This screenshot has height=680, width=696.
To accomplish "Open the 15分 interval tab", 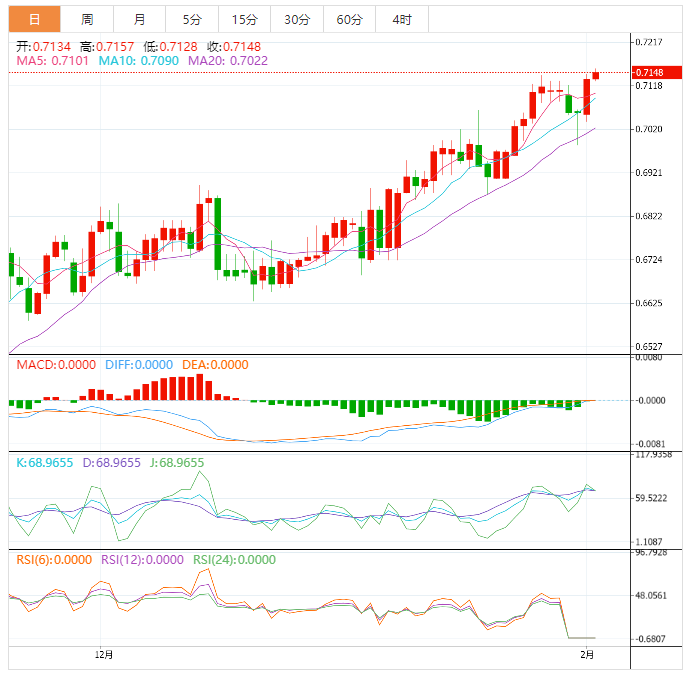I will point(244,19).
